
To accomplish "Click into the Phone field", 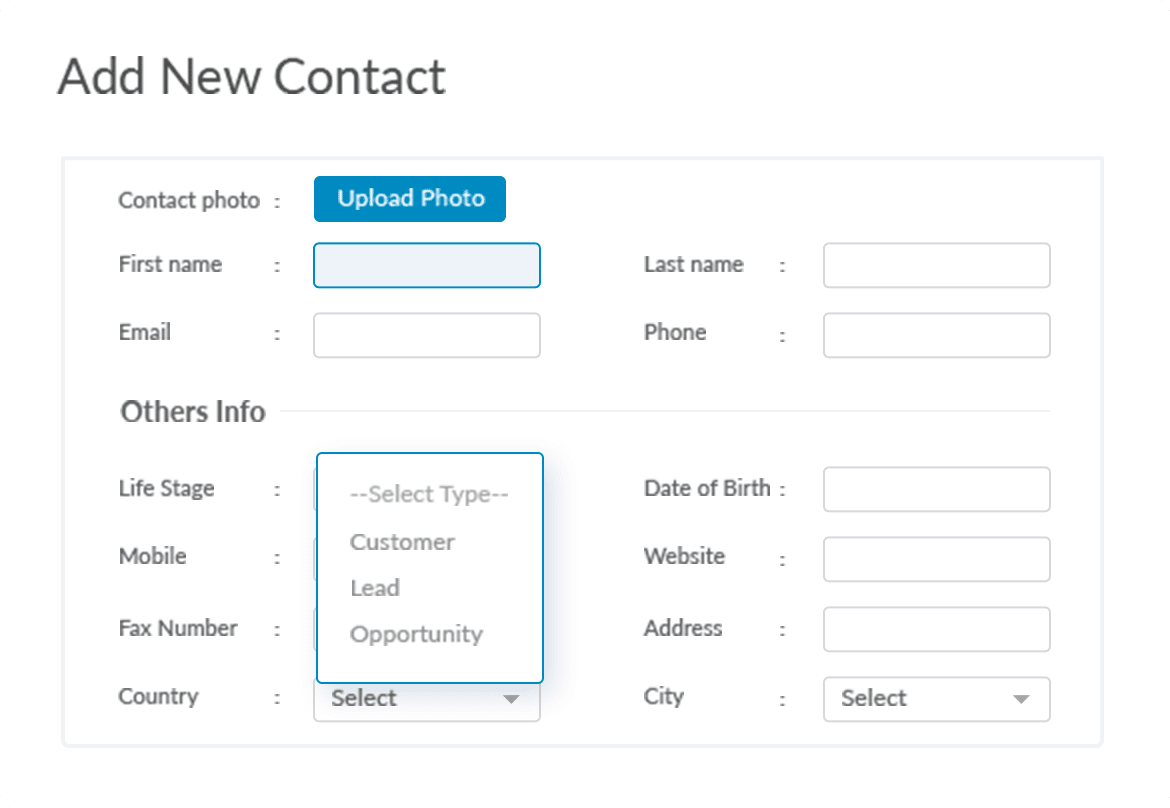I will tap(936, 335).
